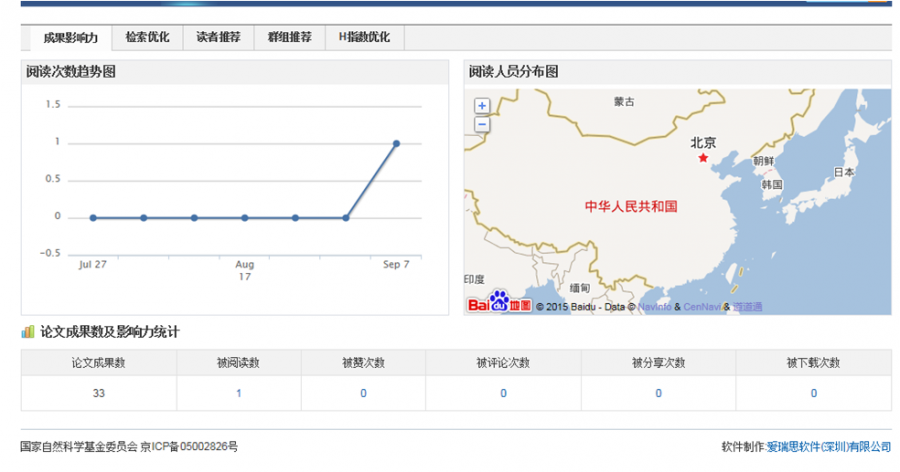Click the 被赞次数 column header
900x472 pixels.
tap(363, 363)
